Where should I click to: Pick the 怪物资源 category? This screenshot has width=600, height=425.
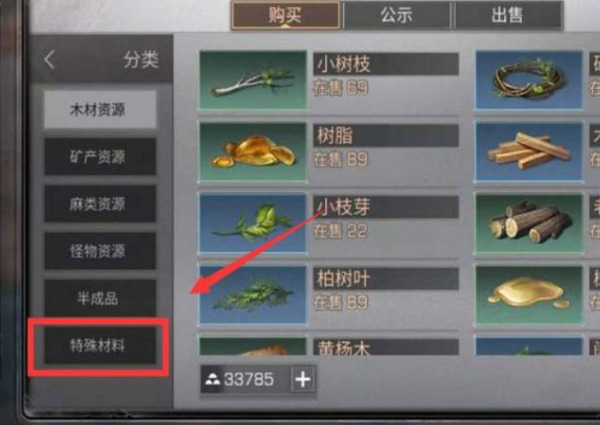(100, 251)
